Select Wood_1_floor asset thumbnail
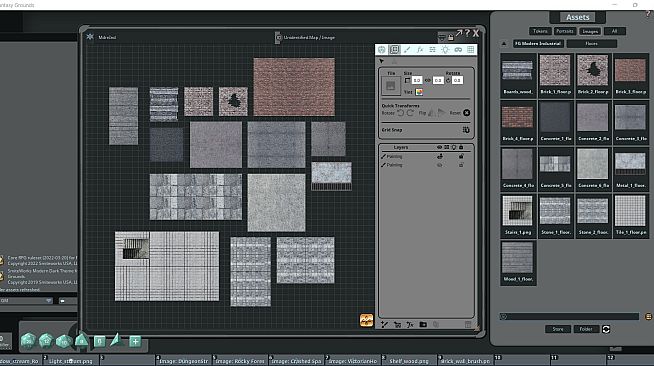The image size is (654, 366). (x=518, y=263)
